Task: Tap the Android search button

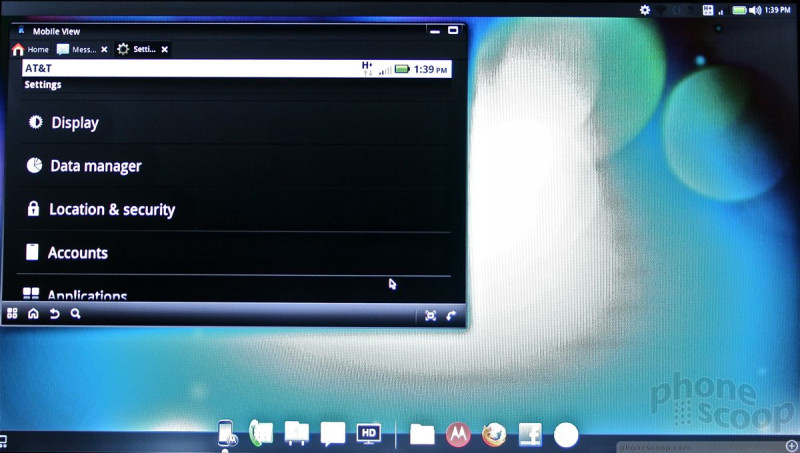Action: pos(76,314)
